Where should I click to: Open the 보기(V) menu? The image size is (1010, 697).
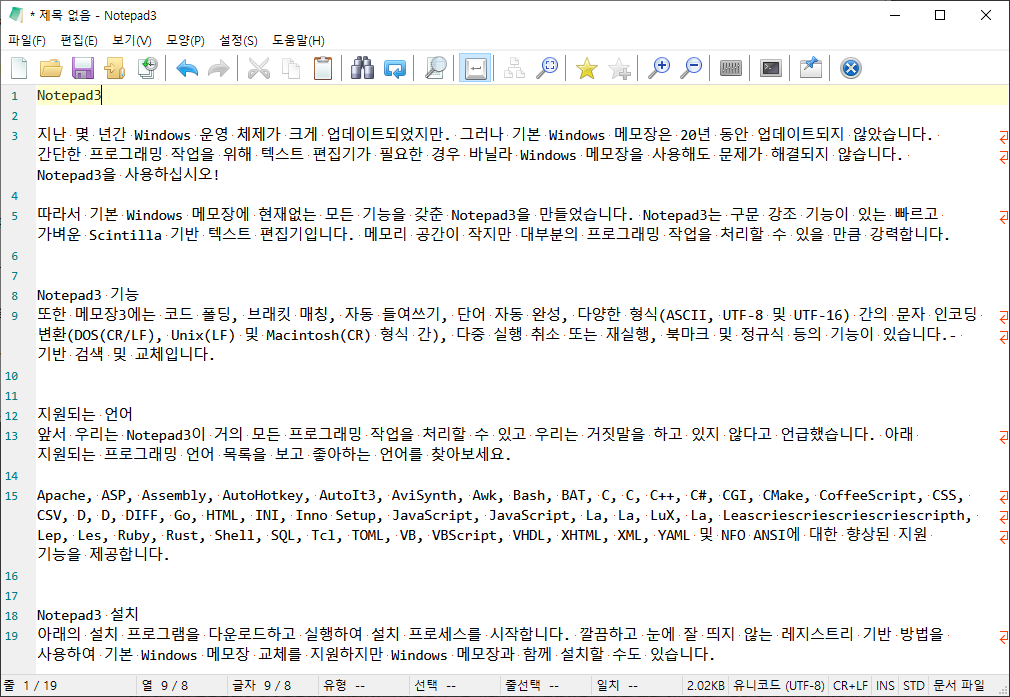[131, 41]
